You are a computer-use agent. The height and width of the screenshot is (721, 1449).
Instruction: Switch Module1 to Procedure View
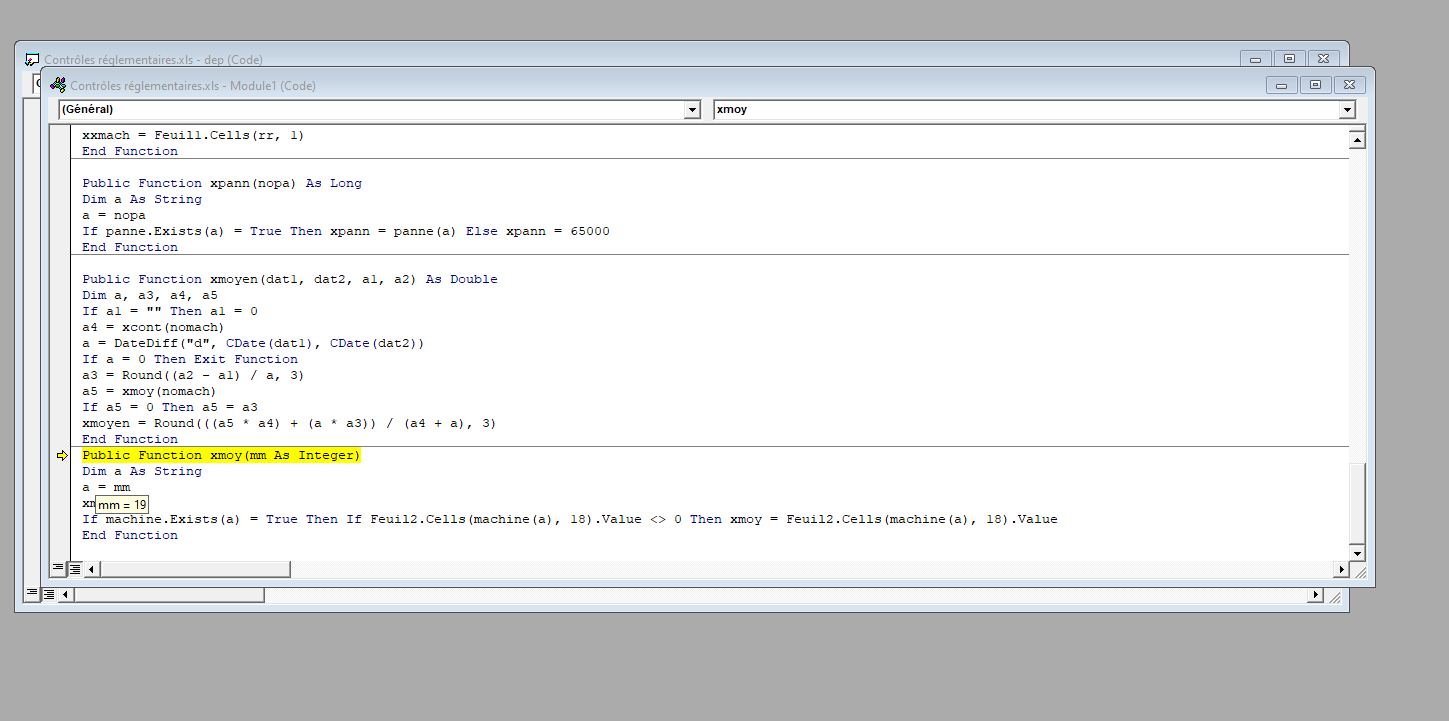tap(58, 568)
